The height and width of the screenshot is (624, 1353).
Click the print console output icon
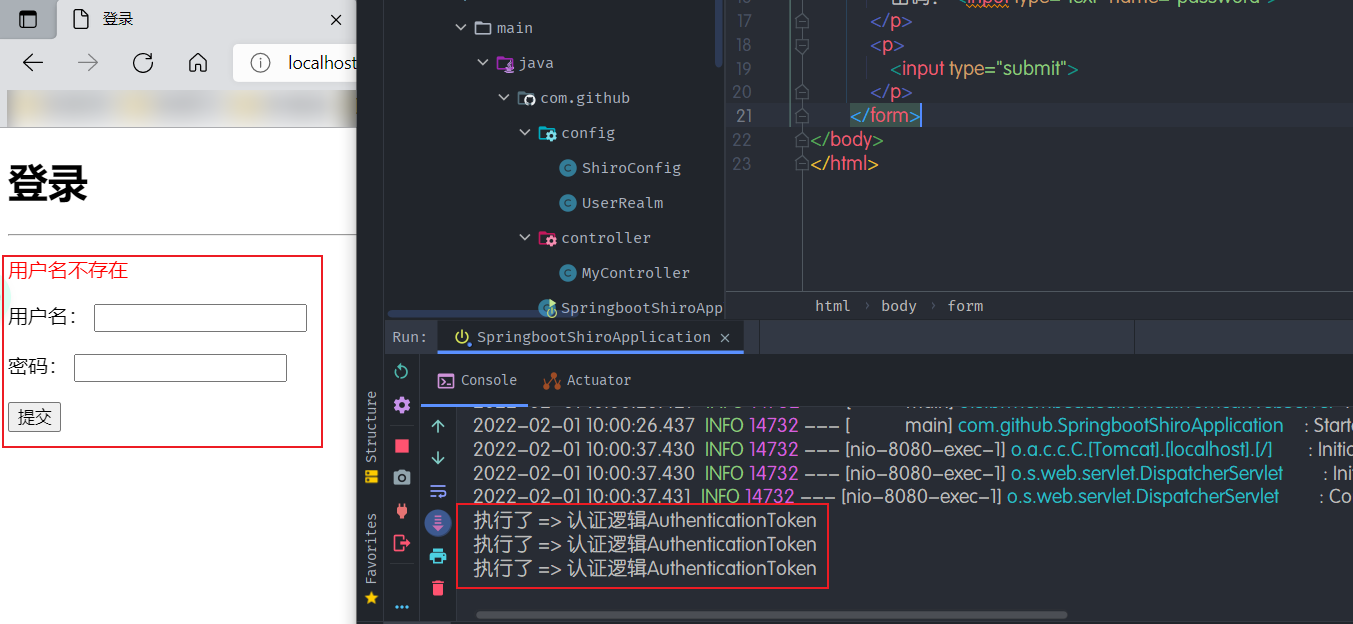point(437,556)
